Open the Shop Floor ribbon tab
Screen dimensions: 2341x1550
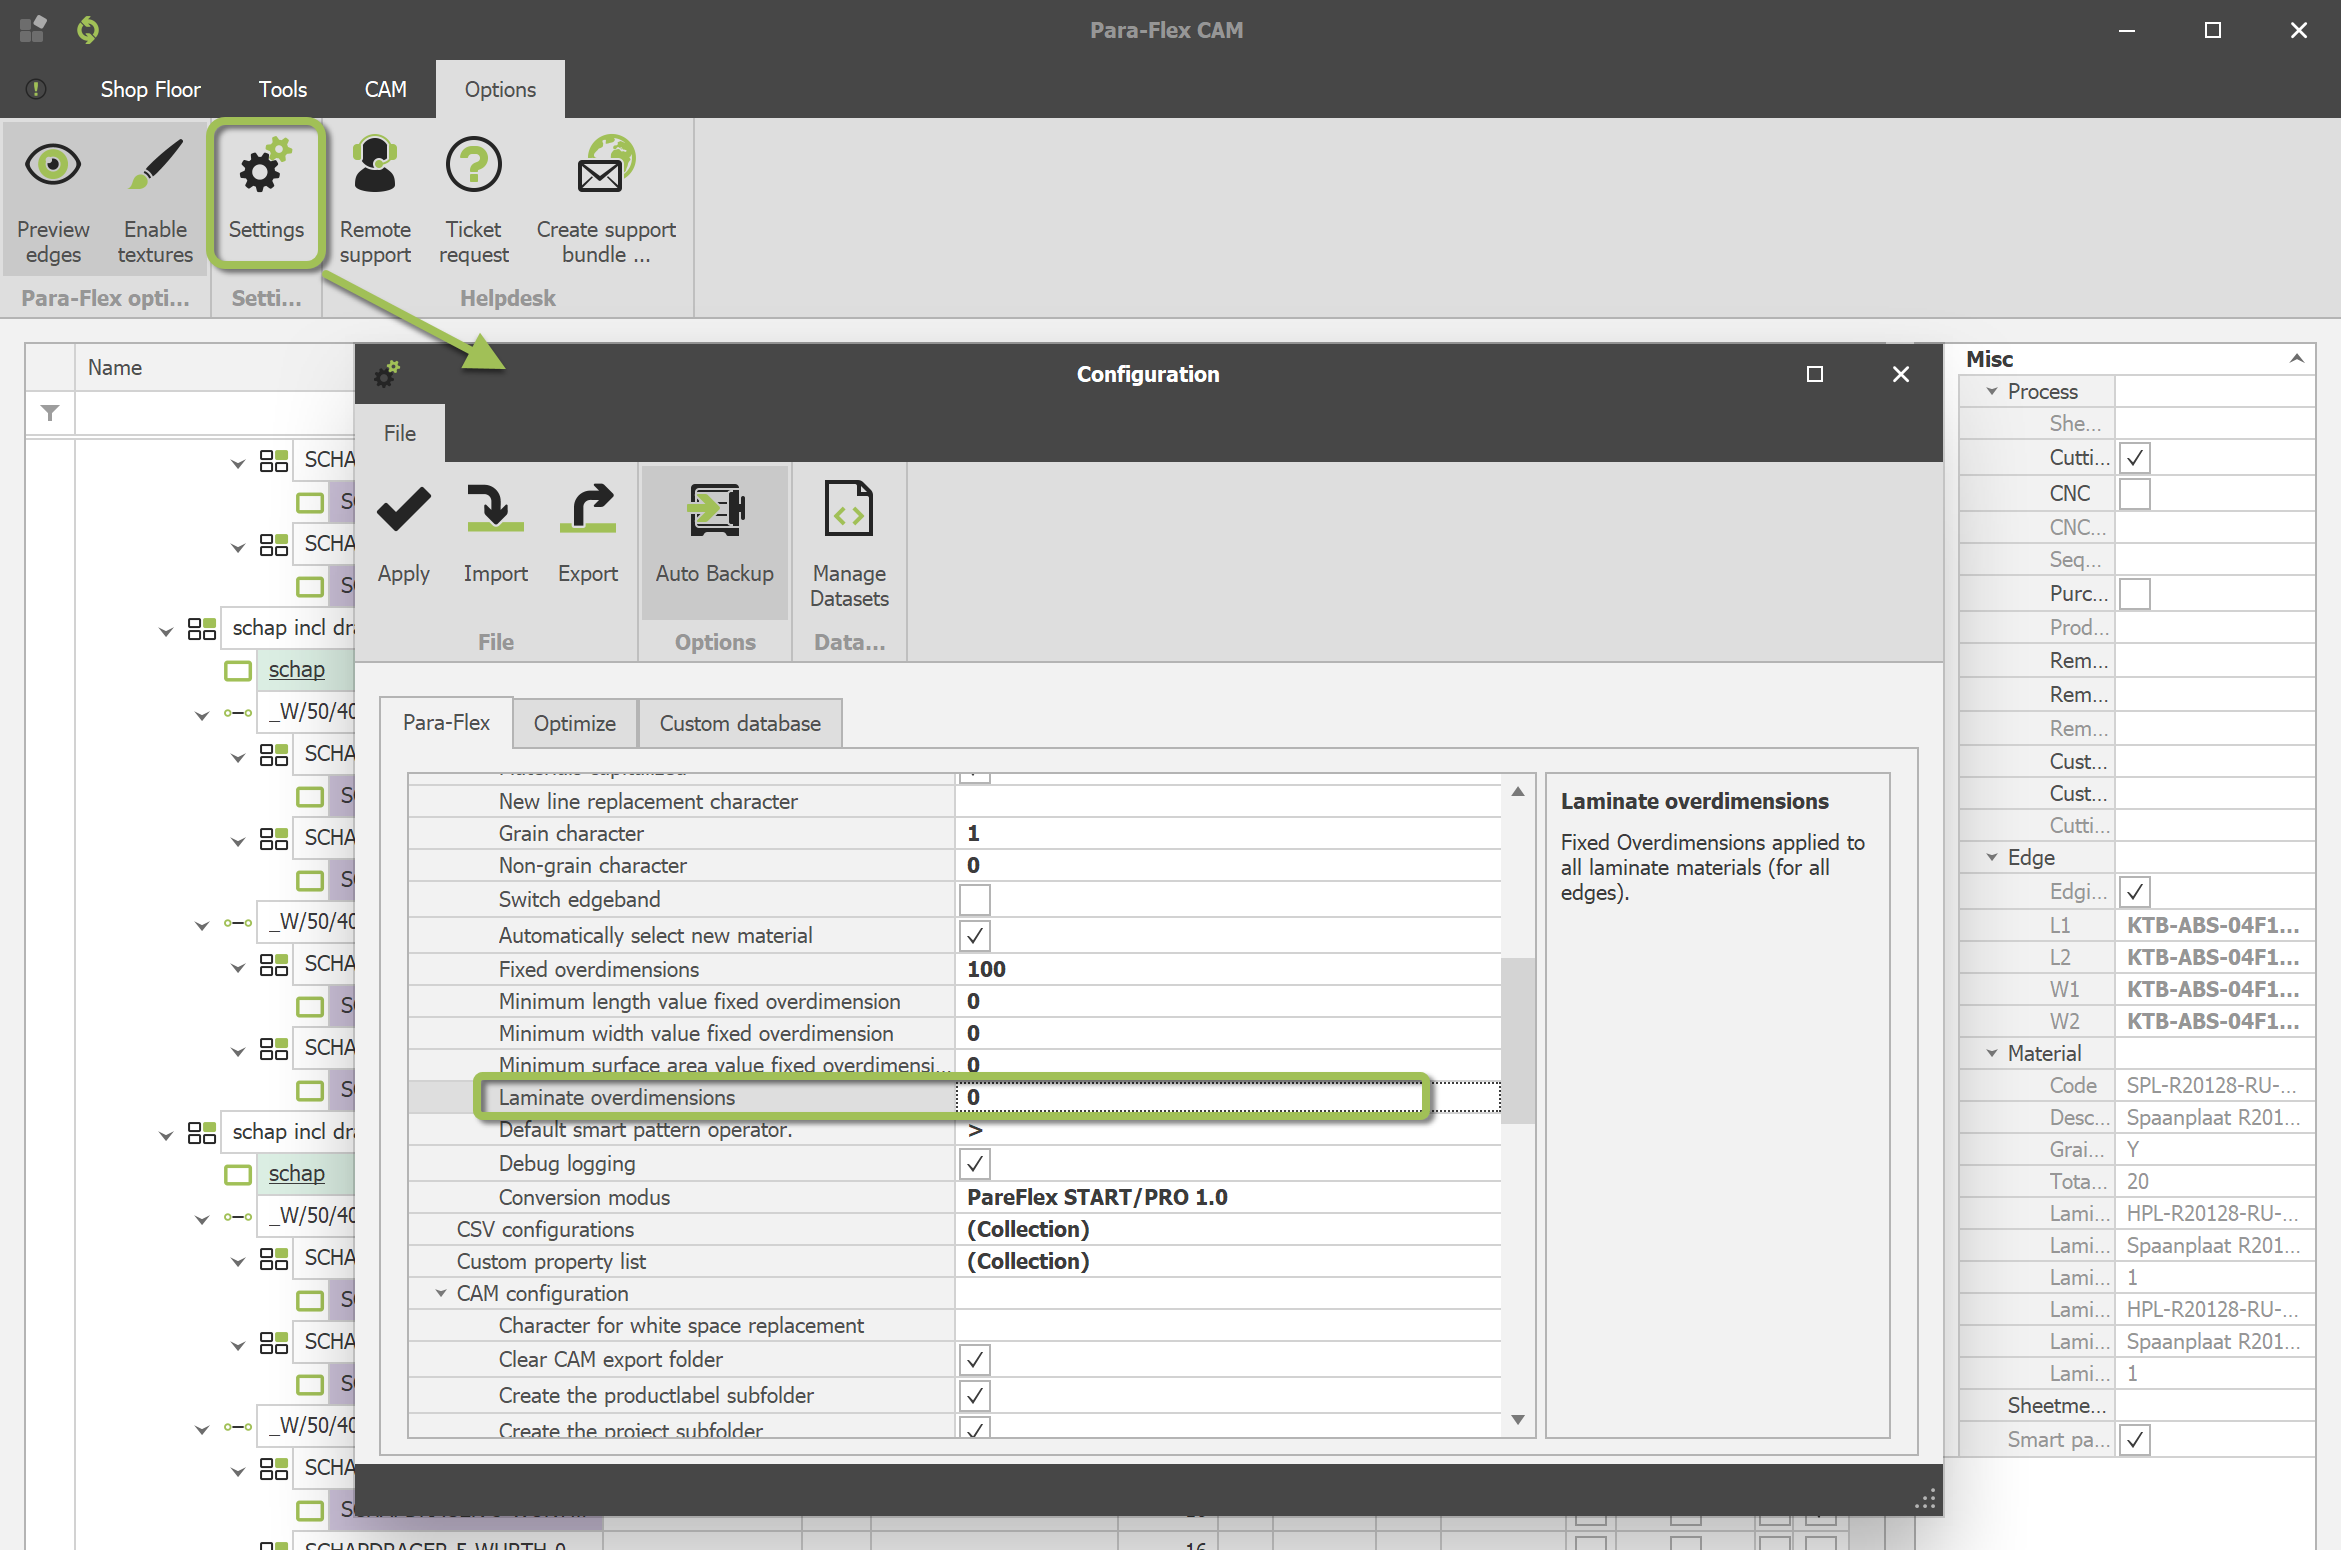coord(150,89)
